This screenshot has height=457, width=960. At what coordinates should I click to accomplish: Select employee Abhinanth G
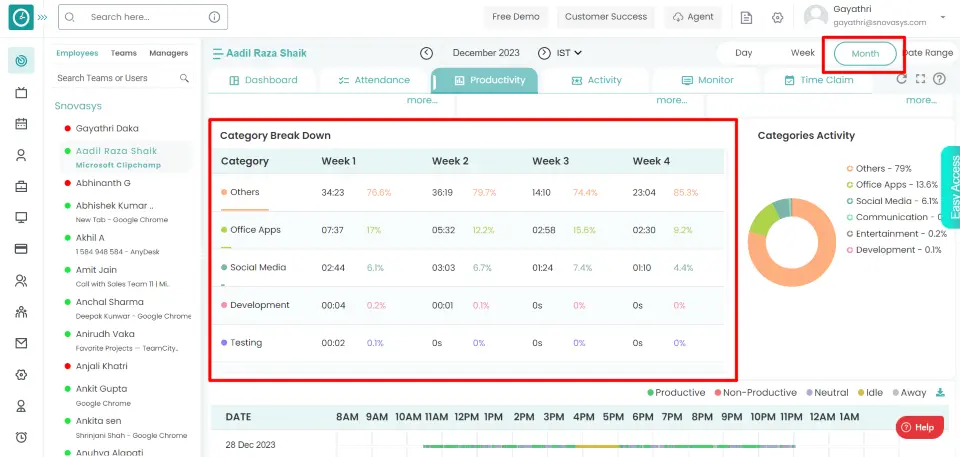[103, 183]
